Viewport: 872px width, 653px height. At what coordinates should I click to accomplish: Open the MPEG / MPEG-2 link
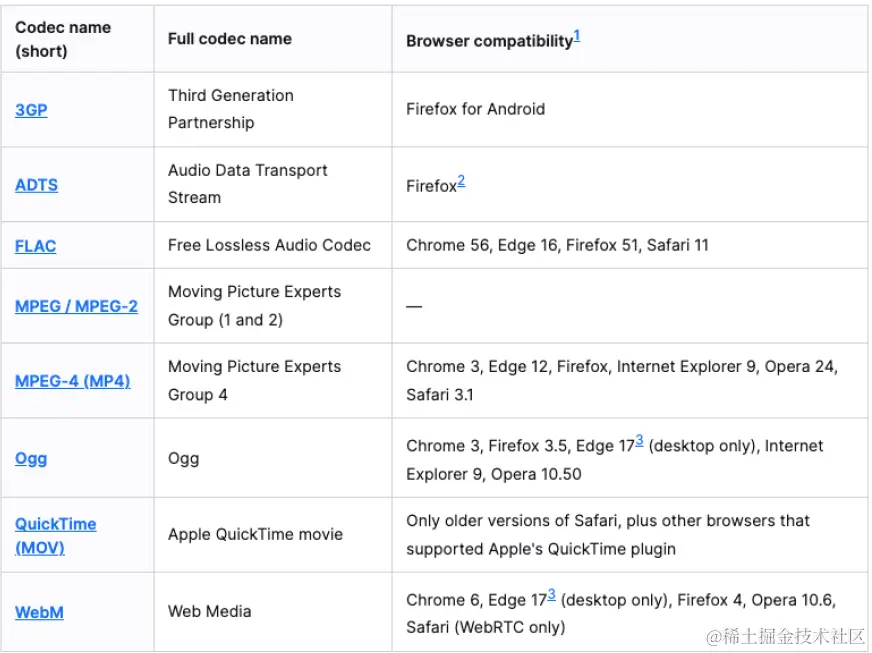(x=76, y=306)
